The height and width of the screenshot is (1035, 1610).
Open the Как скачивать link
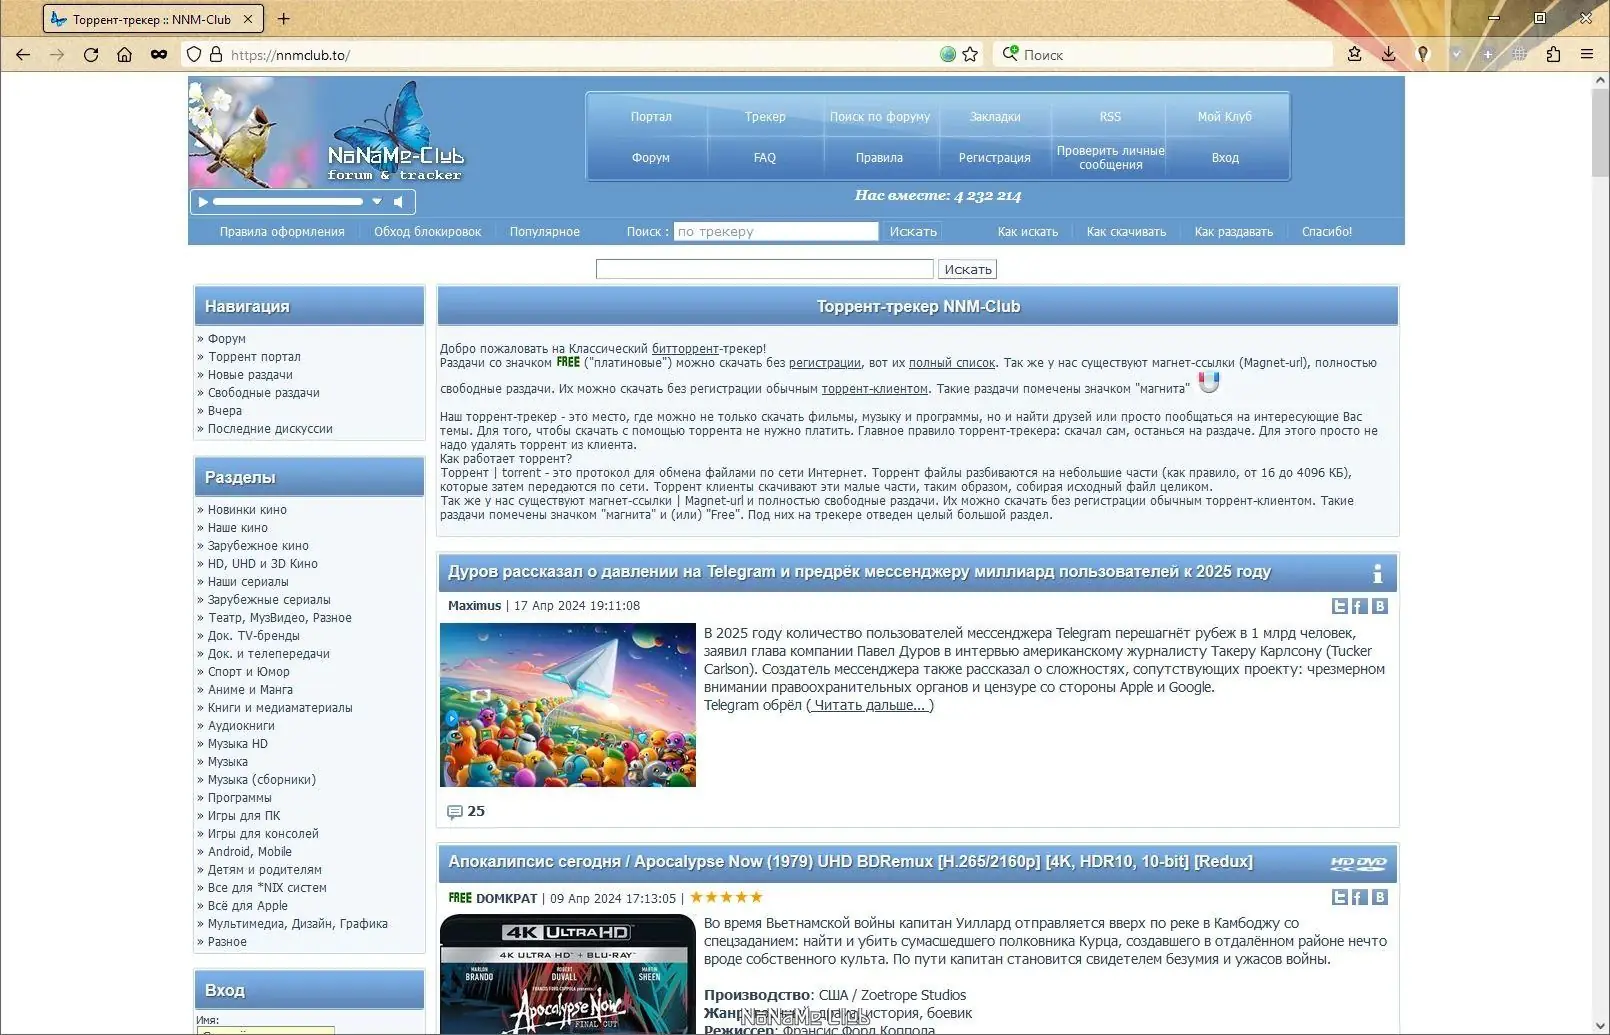tap(1126, 232)
